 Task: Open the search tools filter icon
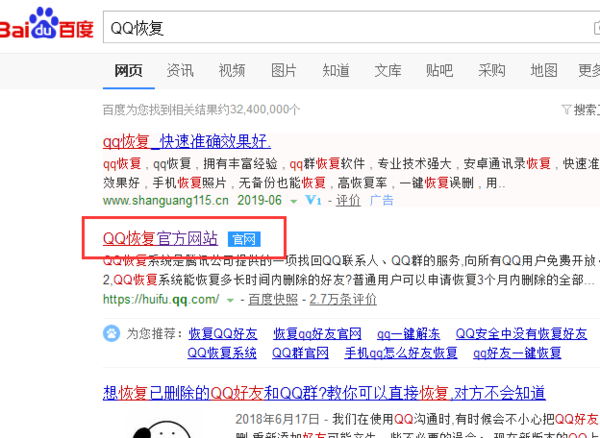coord(569,108)
